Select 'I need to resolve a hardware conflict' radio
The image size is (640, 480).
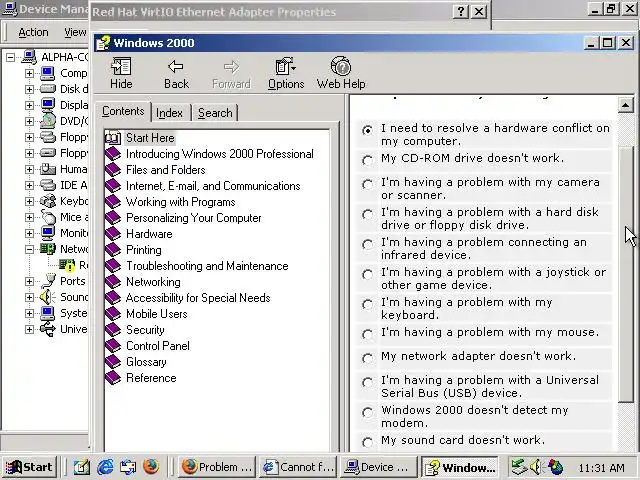point(367,130)
